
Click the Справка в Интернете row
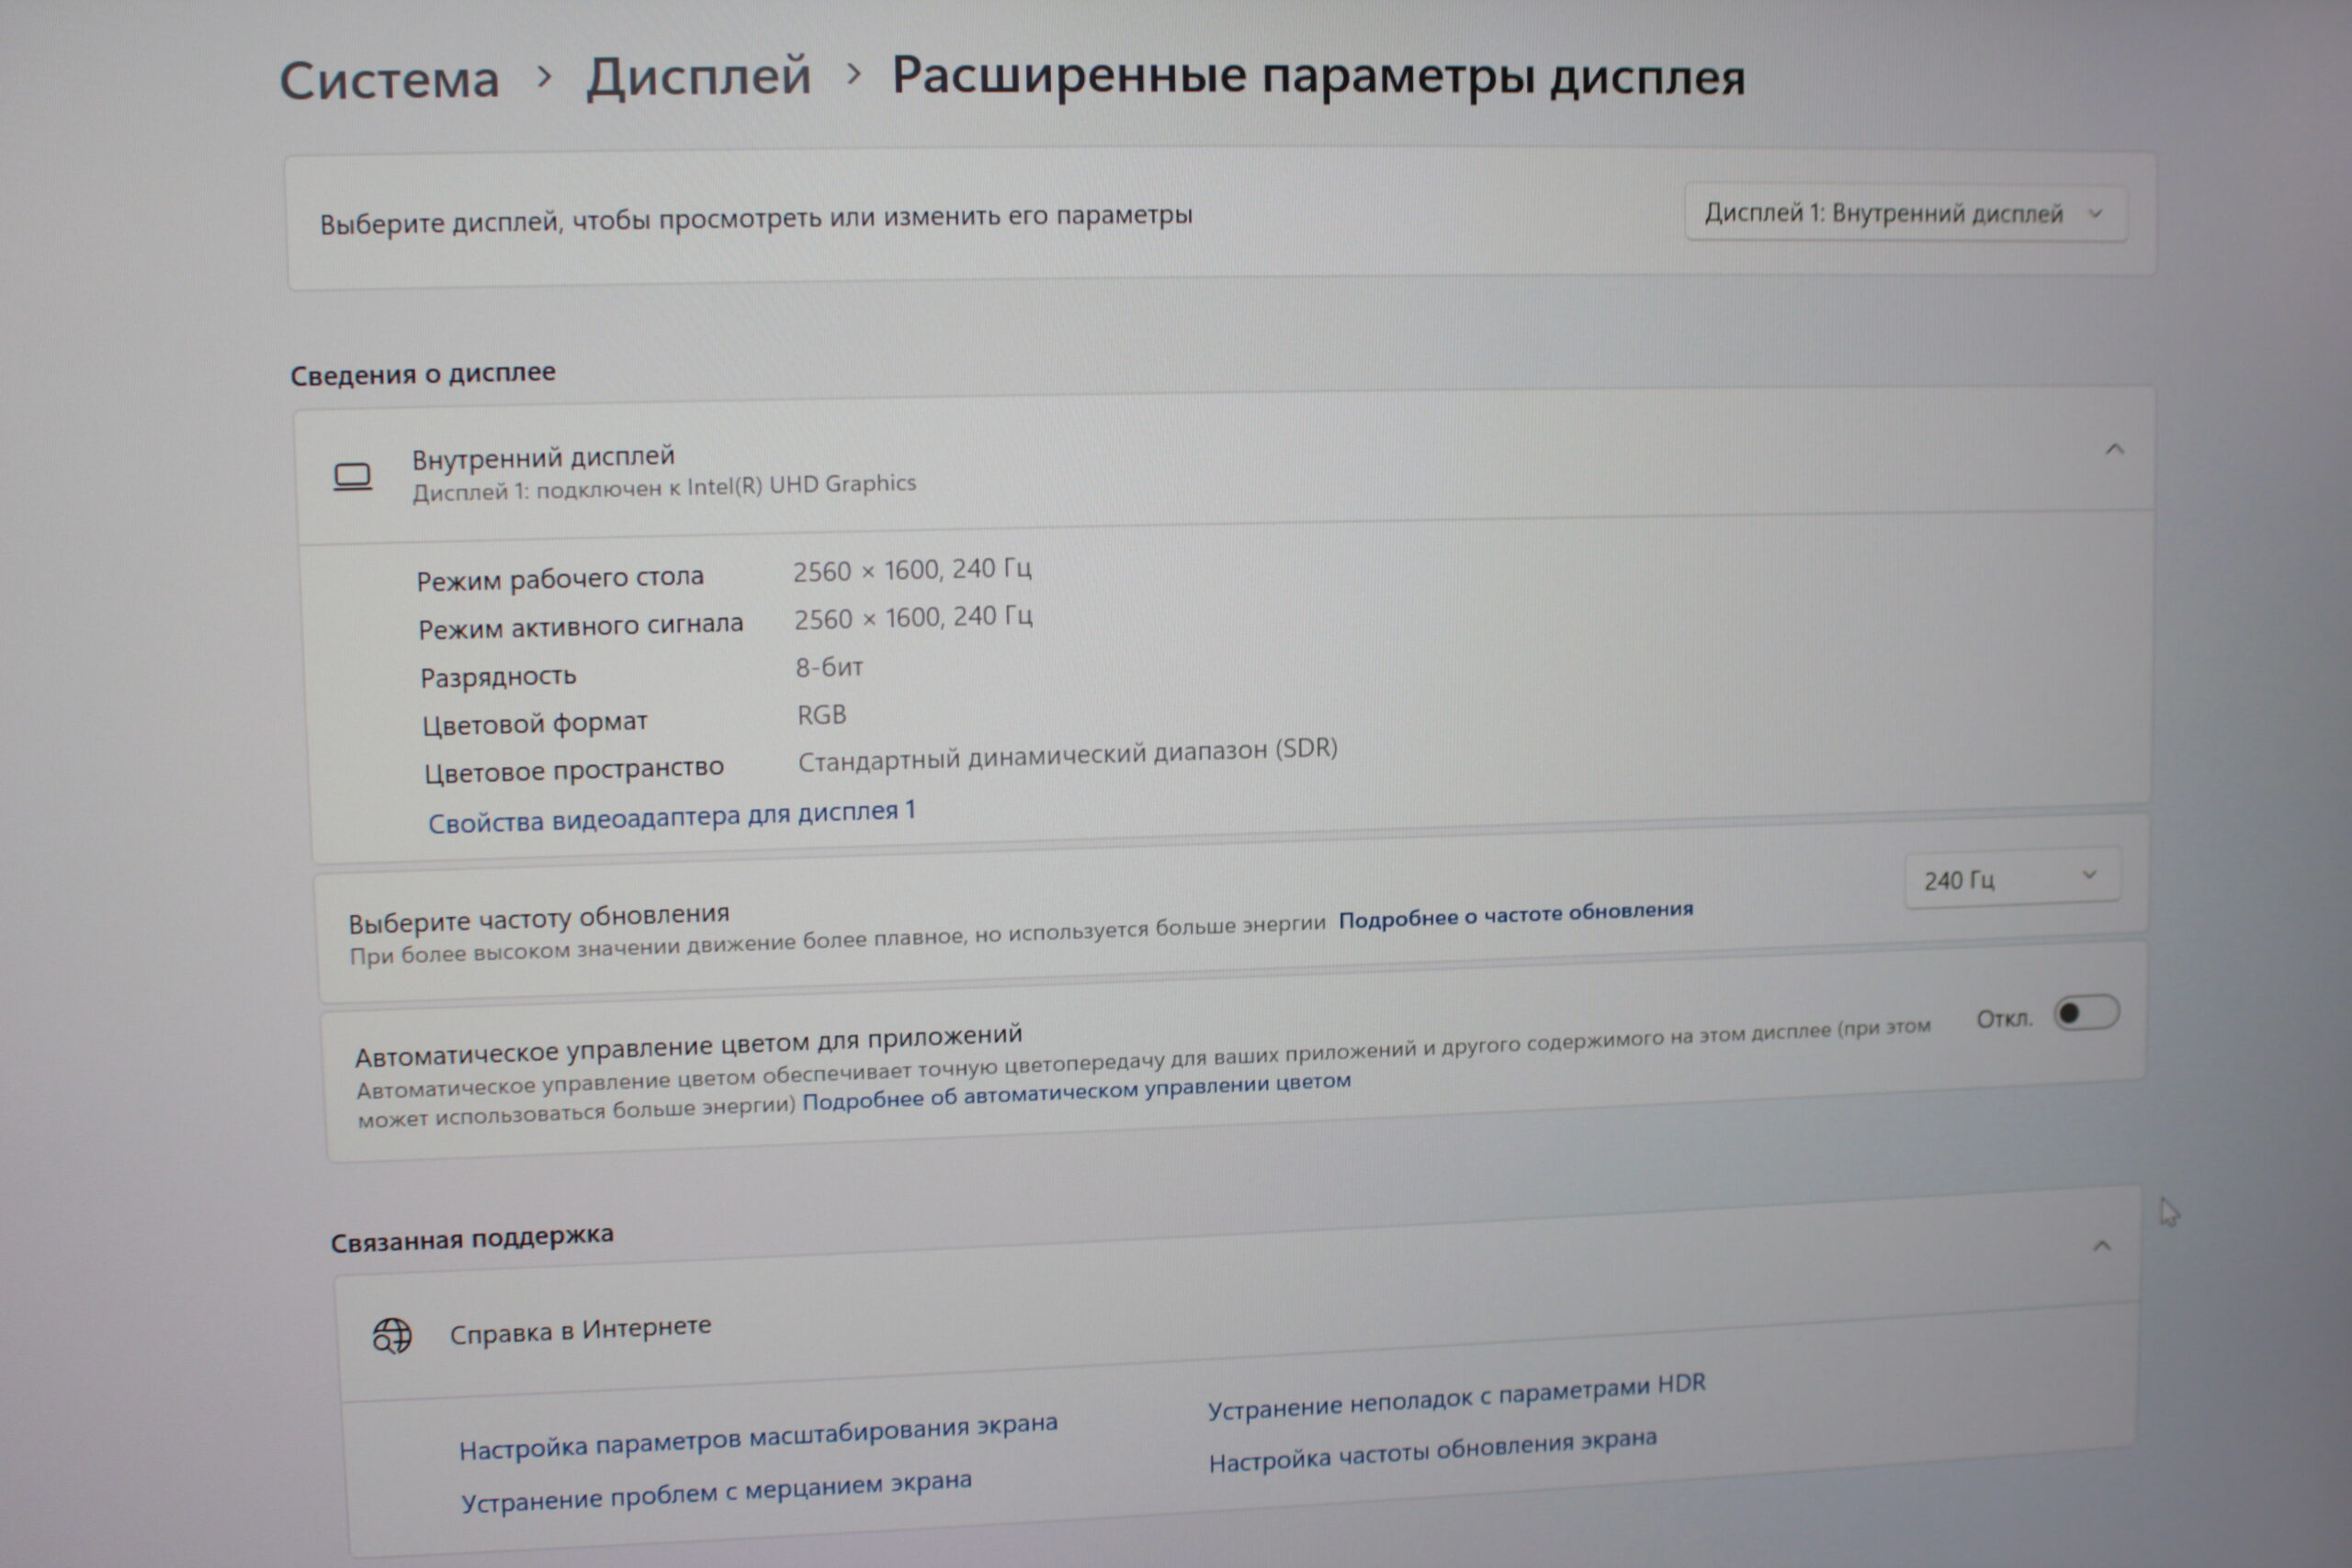click(x=580, y=1330)
